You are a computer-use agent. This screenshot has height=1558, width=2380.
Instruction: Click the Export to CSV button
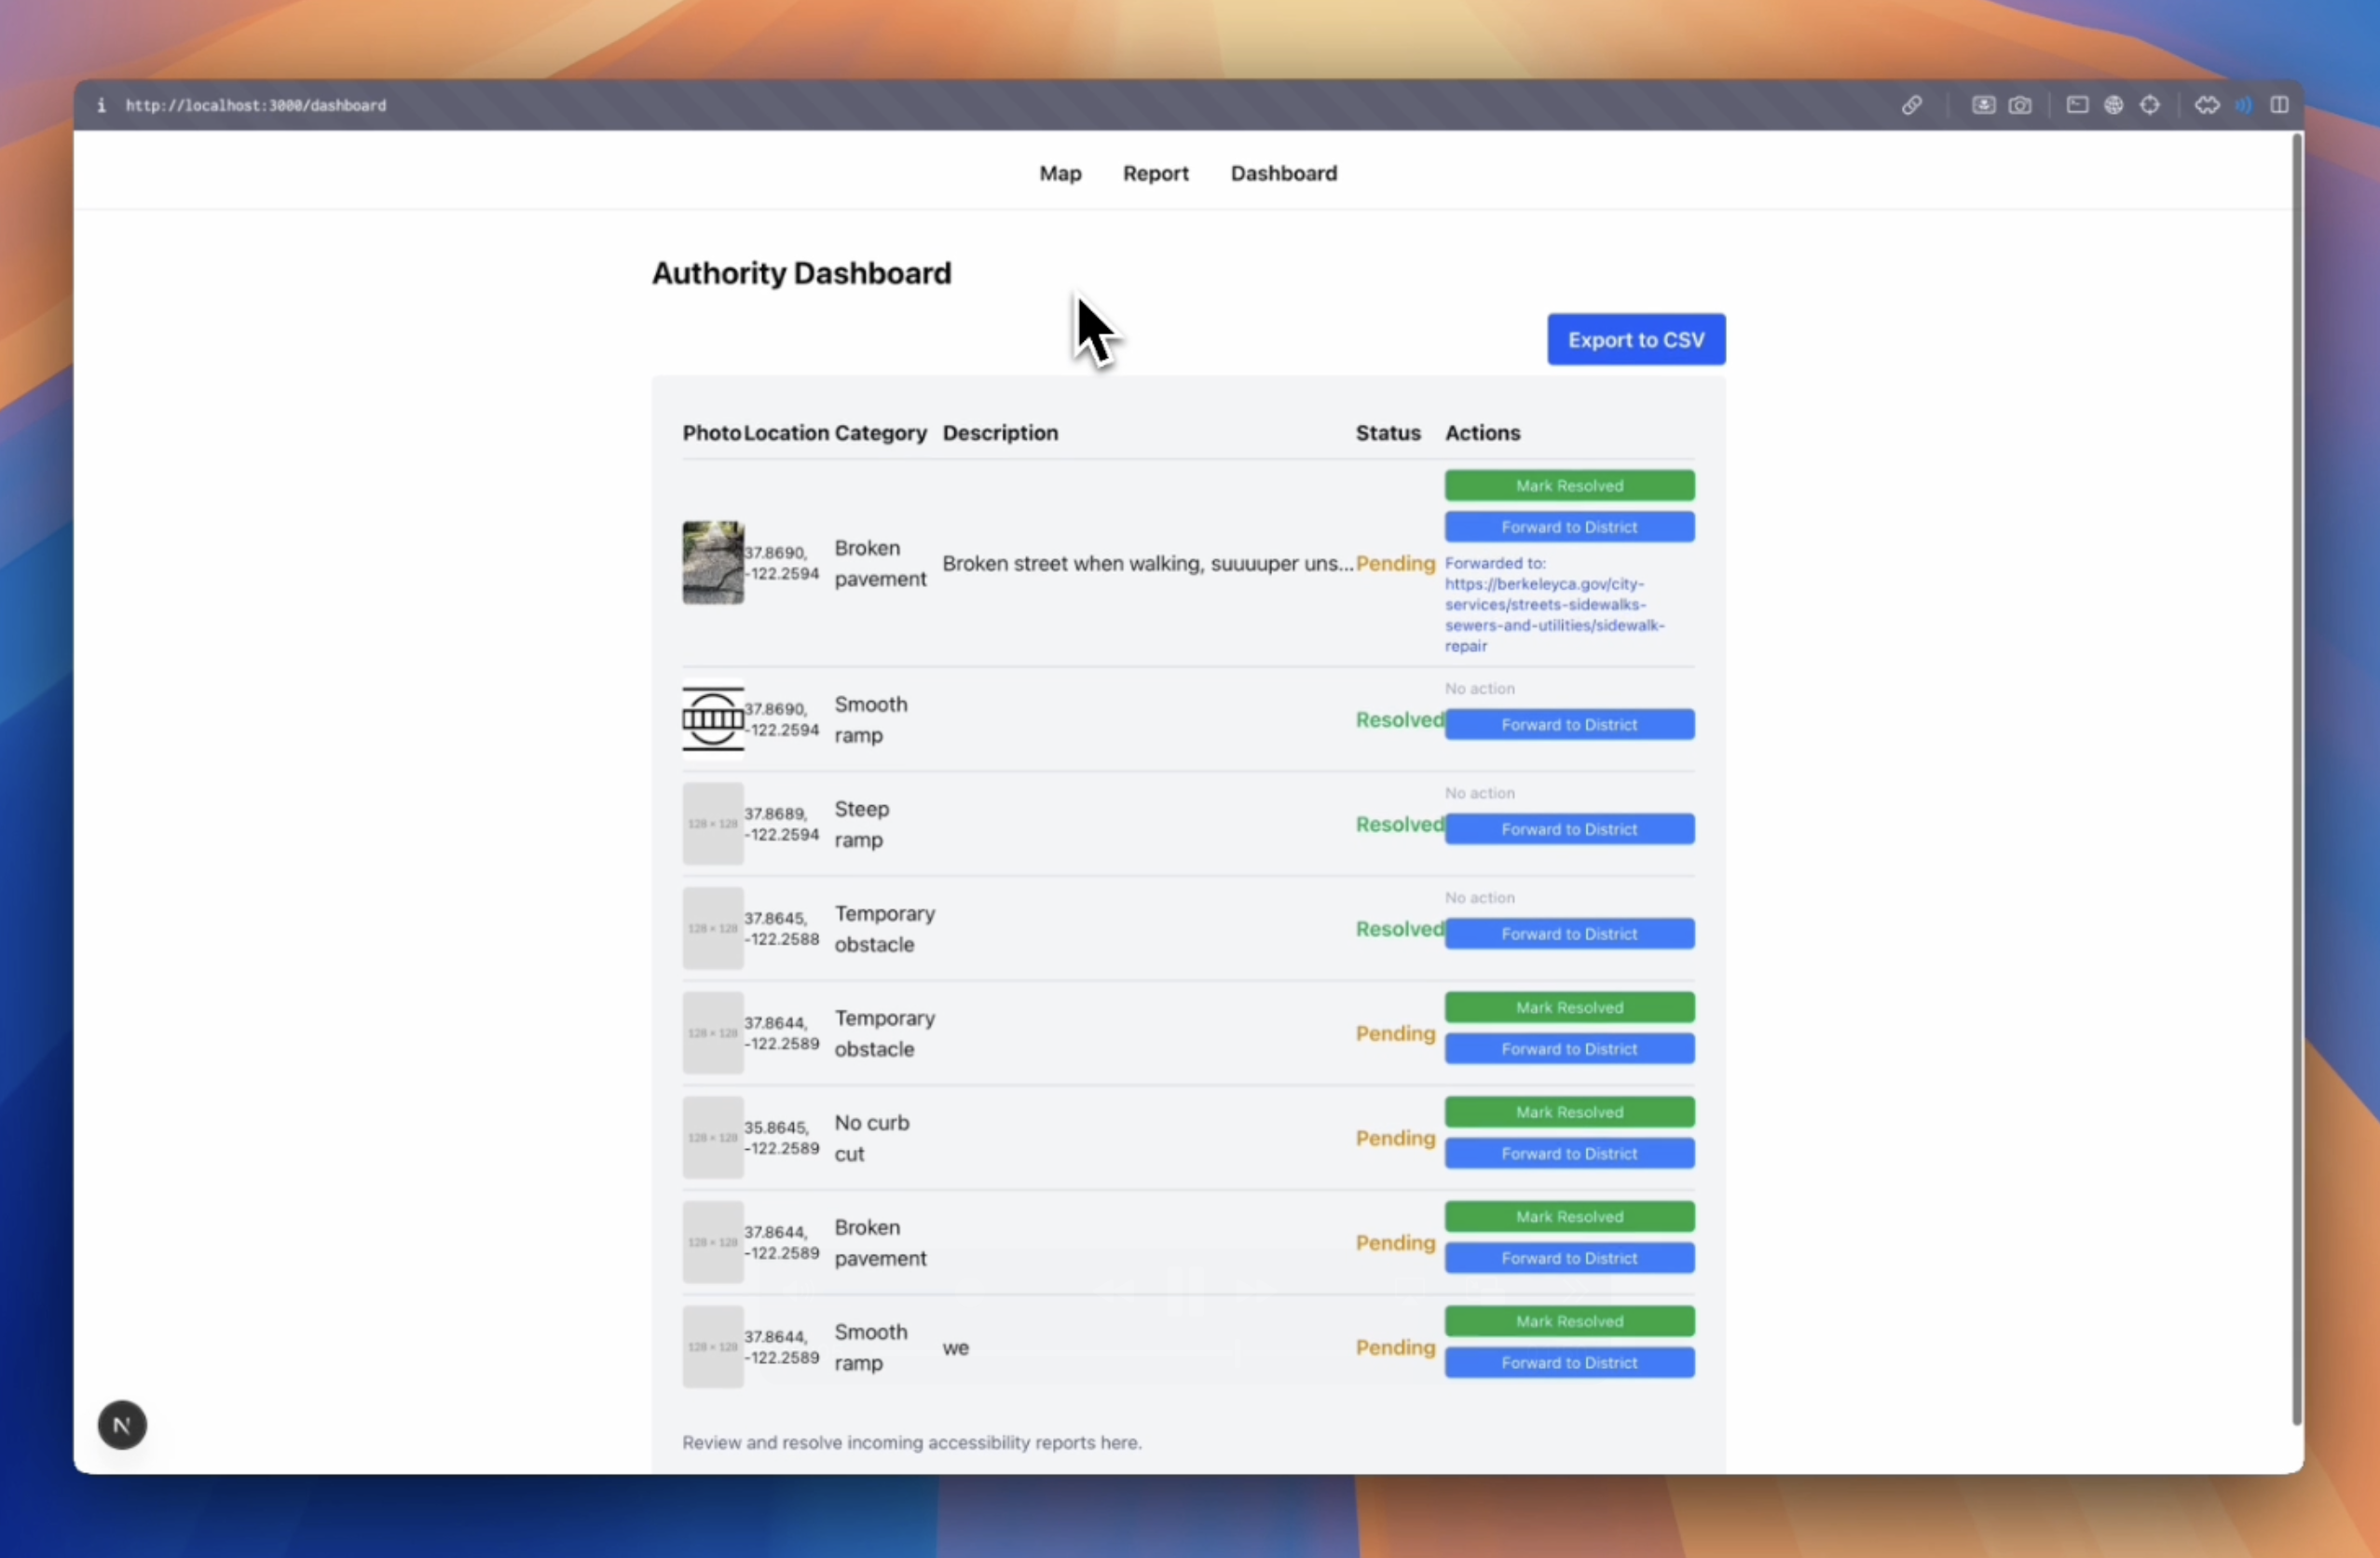[x=1635, y=340]
